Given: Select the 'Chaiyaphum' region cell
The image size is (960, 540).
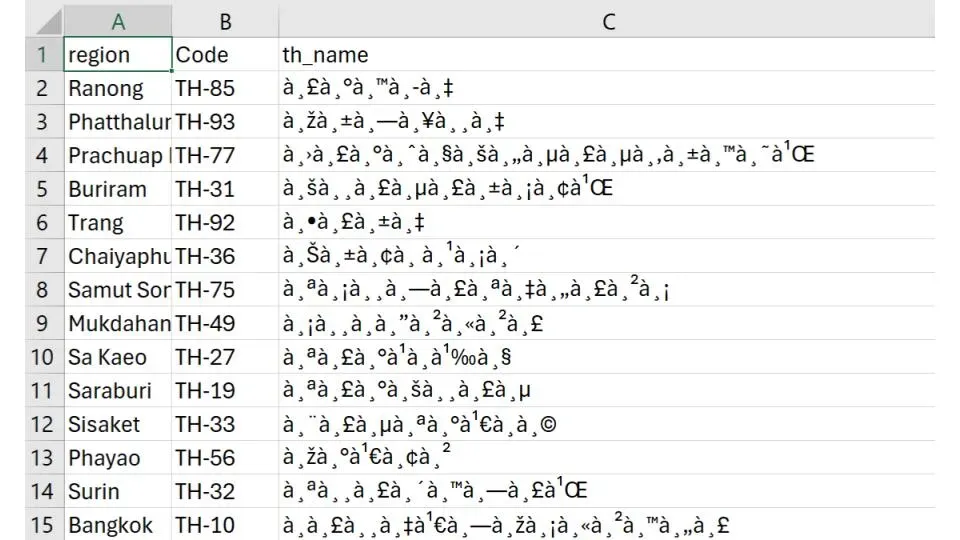Looking at the screenshot, I should click(118, 257).
